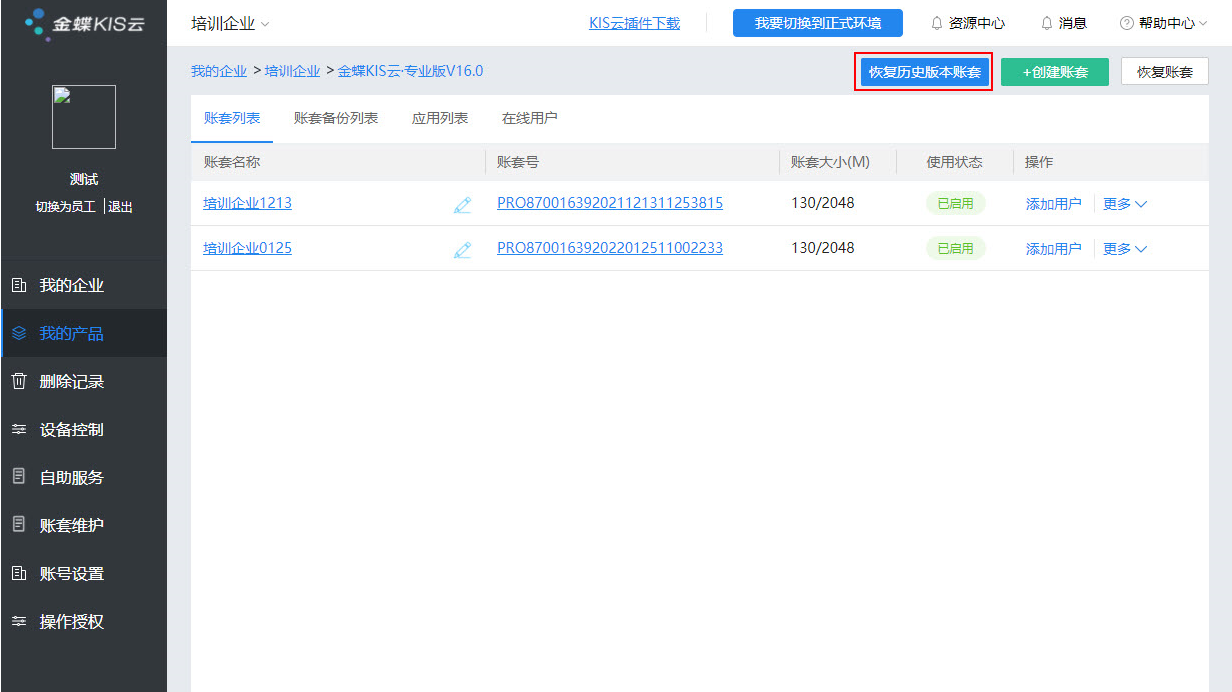1232x692 pixels.
Task: Click the 帮助中心 question mark icon
Action: point(1127,23)
